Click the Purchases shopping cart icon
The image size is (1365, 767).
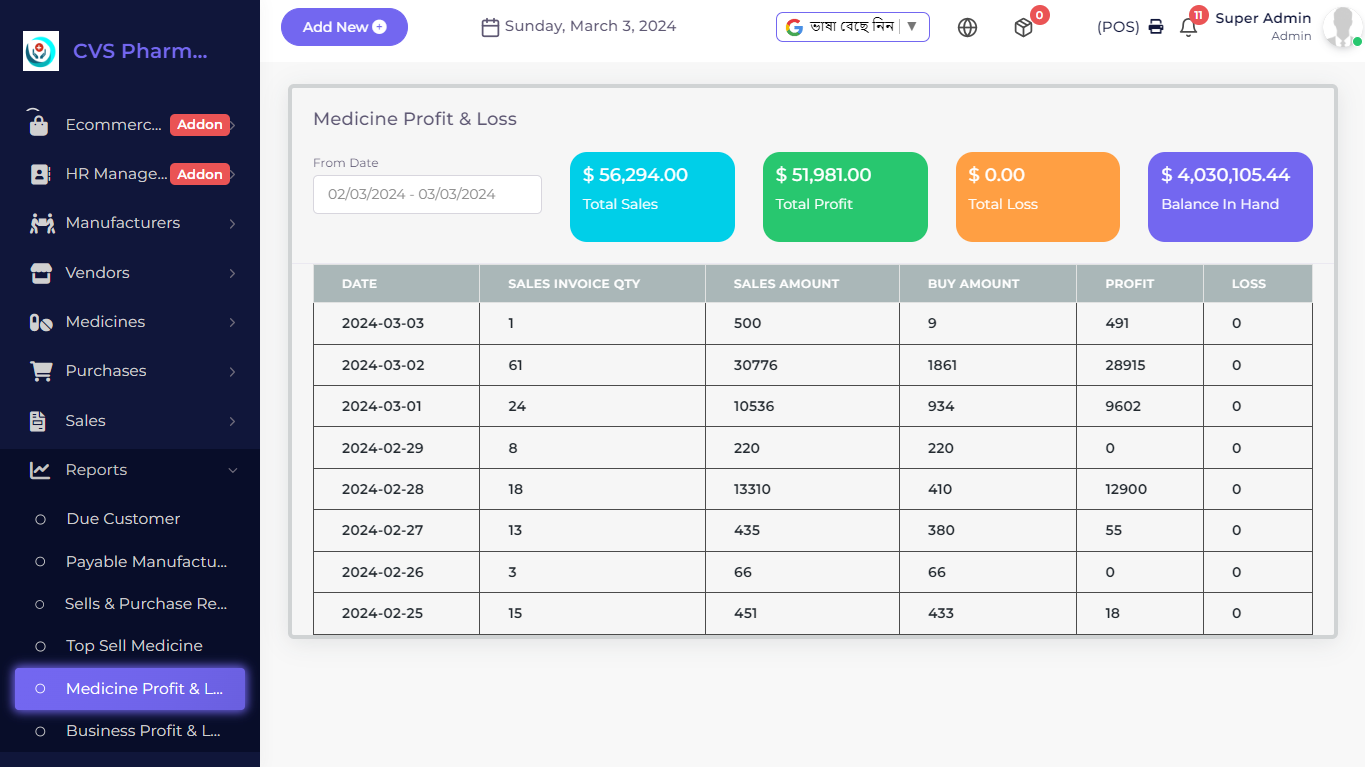(41, 371)
